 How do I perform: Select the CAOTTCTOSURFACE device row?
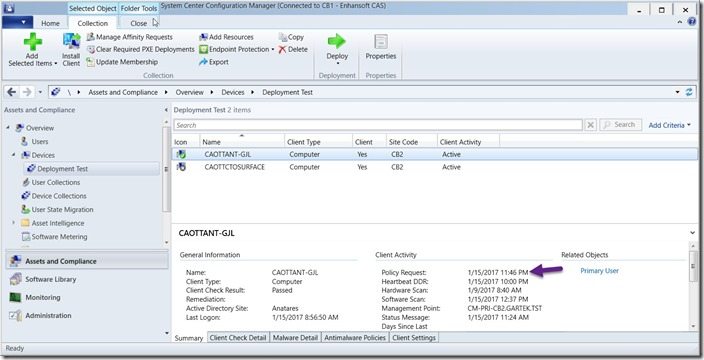pyautogui.click(x=435, y=167)
